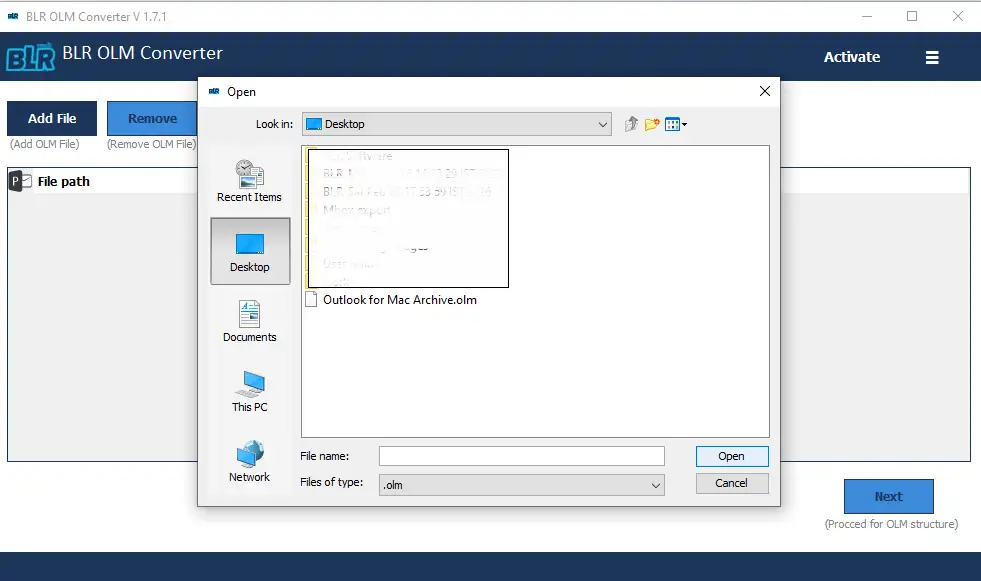Image resolution: width=981 pixels, height=581 pixels.
Task: Select the Outlook for Mac Archive.olm file
Action: click(395, 299)
